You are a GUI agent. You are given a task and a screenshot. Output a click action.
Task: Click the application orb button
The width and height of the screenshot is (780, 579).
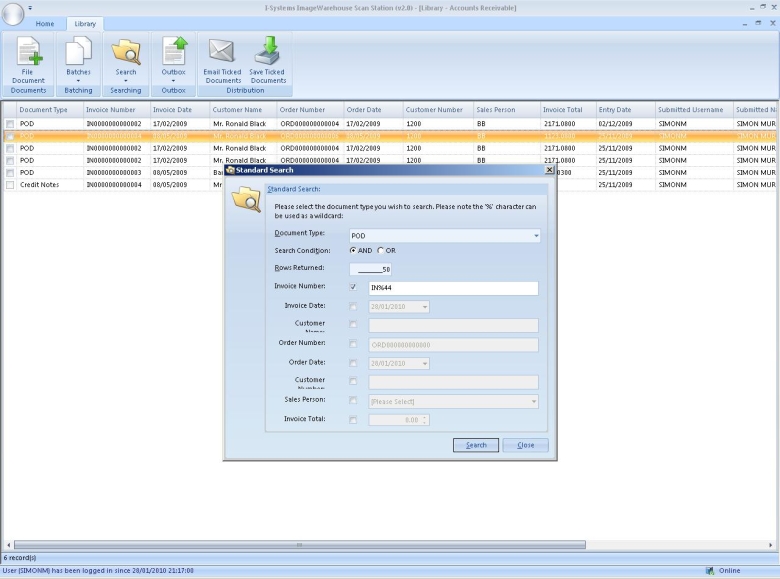[x=12, y=13]
